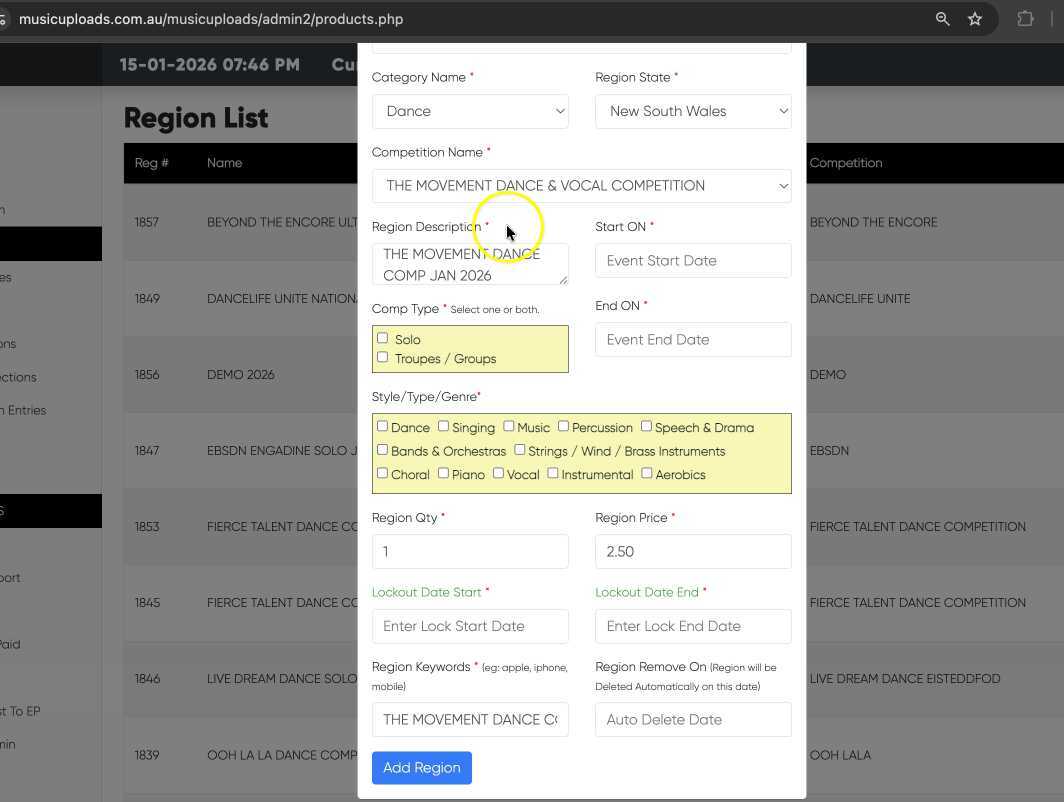
Task: Click the site info icon beside the URL
Action: coord(3,19)
